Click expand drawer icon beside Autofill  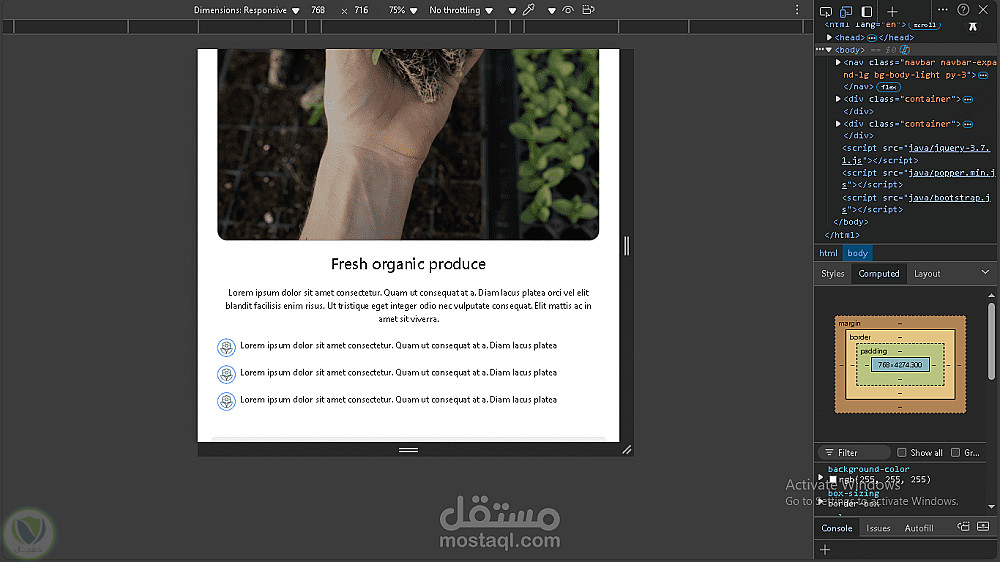point(983,527)
